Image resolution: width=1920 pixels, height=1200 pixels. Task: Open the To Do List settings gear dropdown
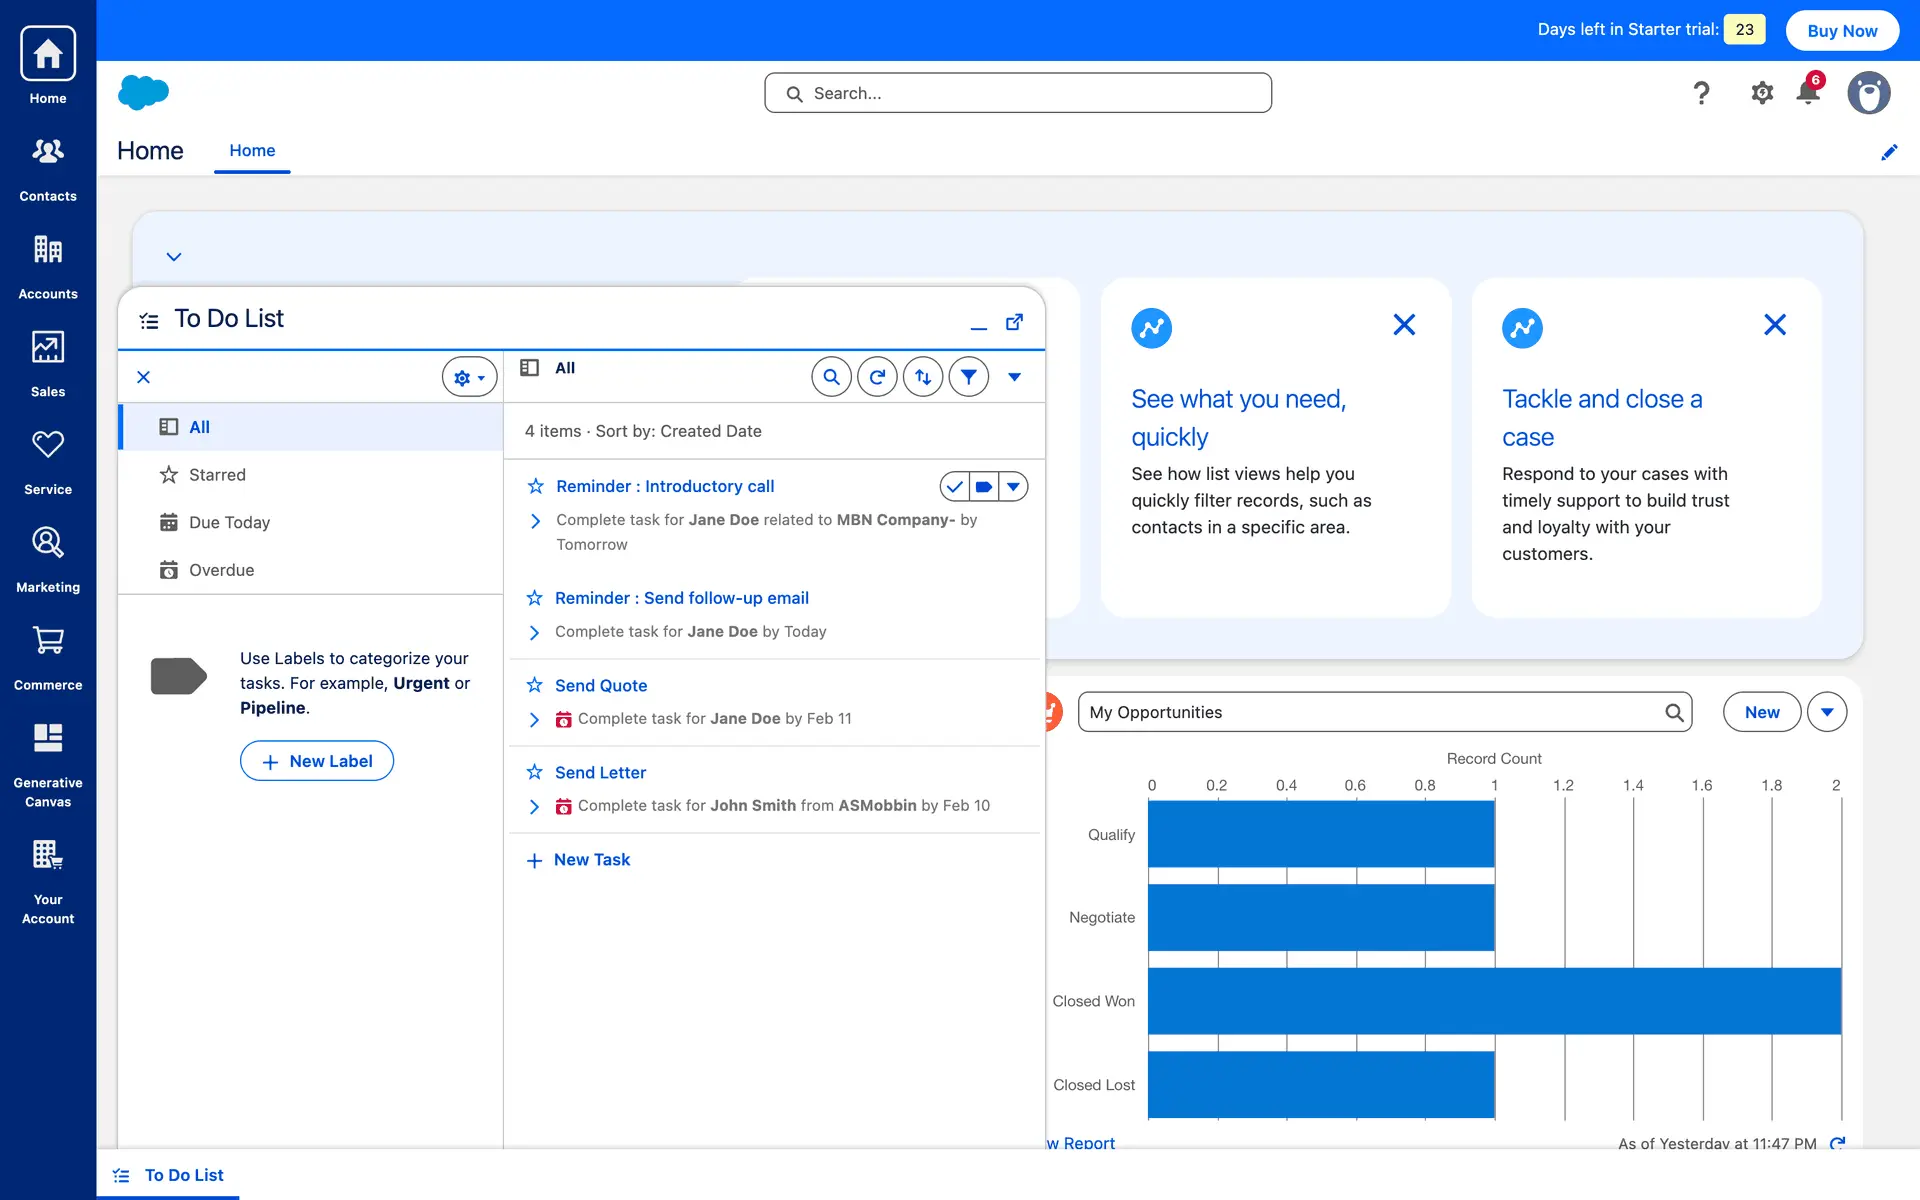coord(469,377)
